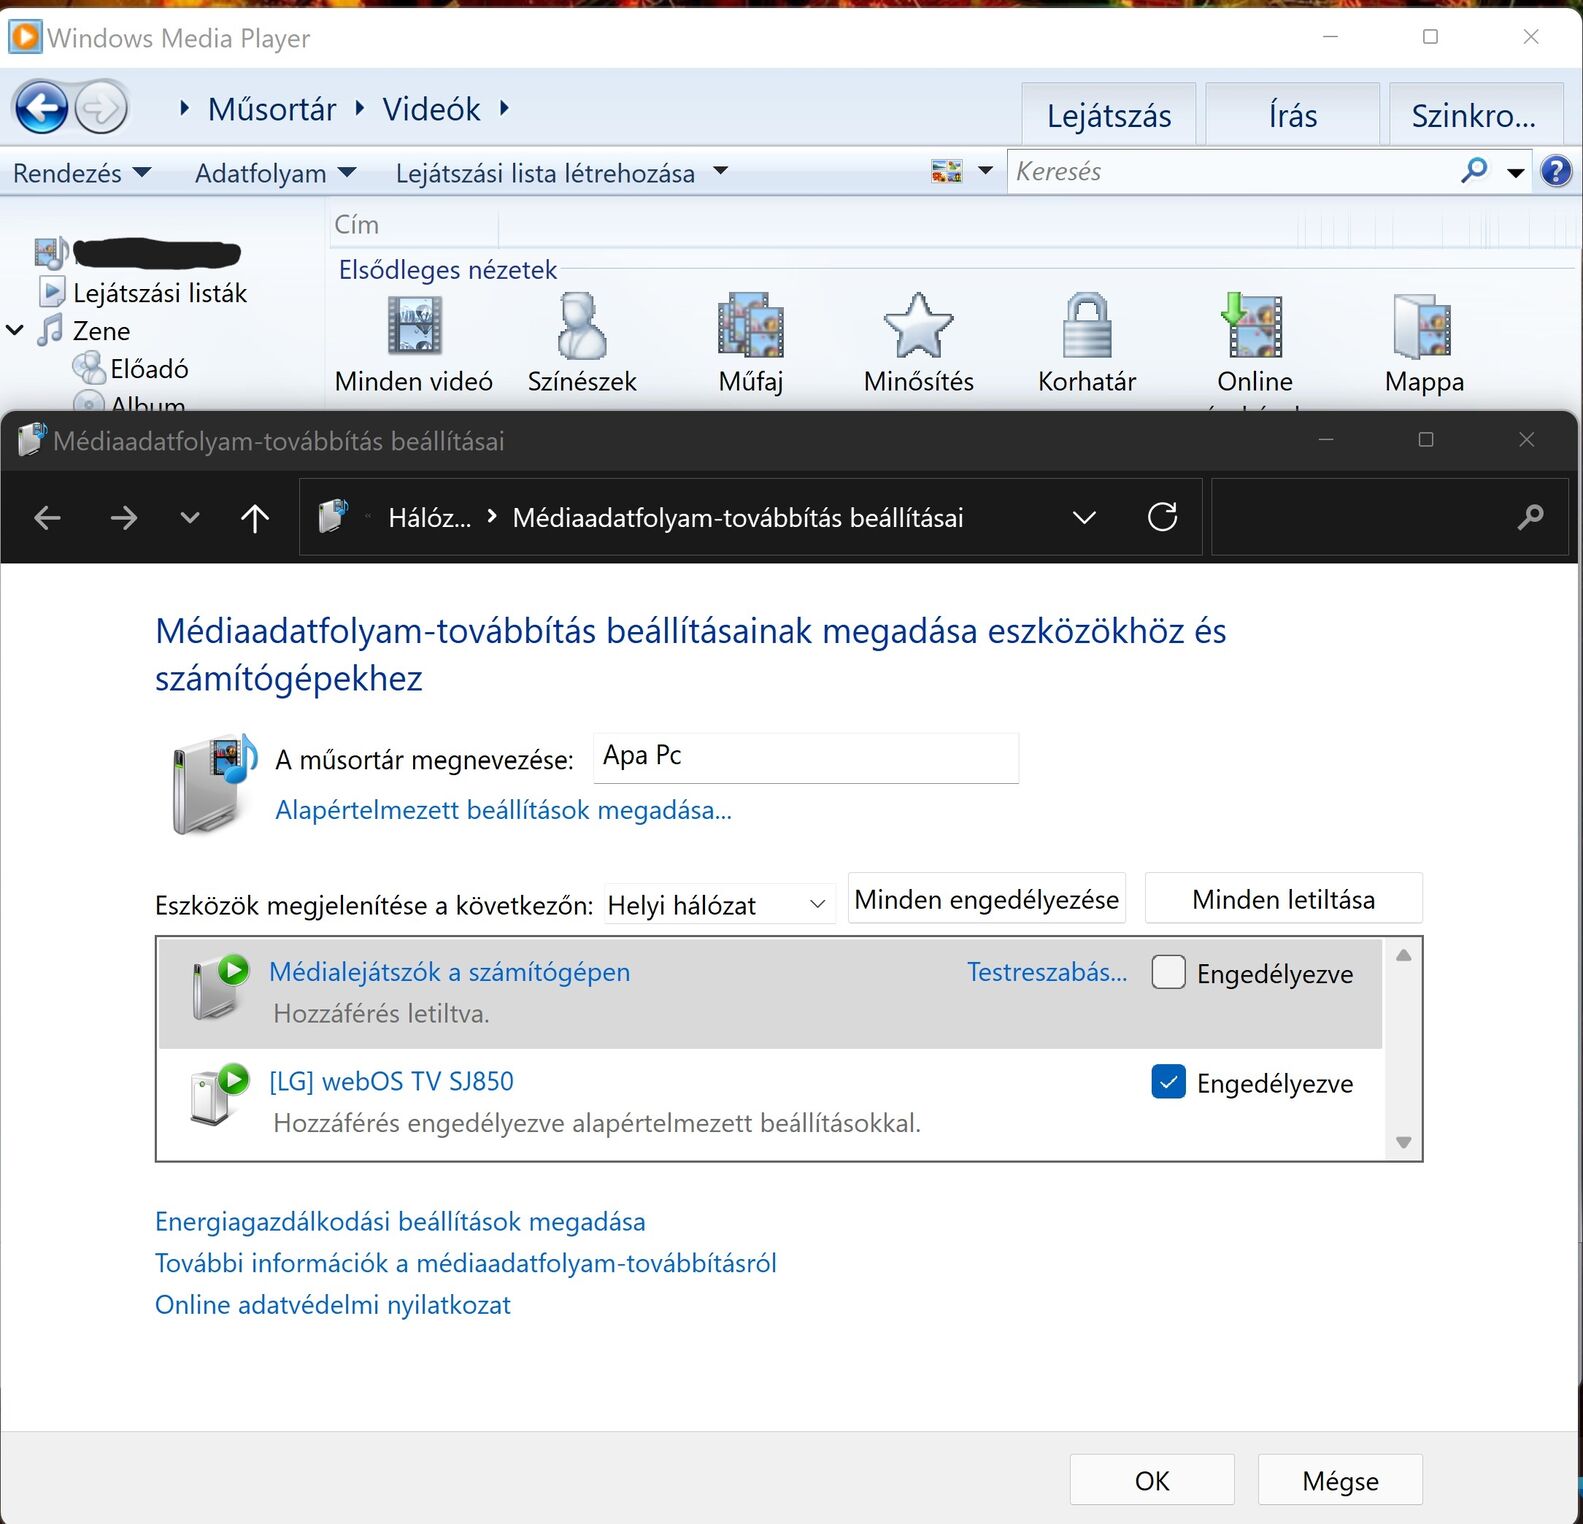Open the Színészek view

[x=582, y=344]
